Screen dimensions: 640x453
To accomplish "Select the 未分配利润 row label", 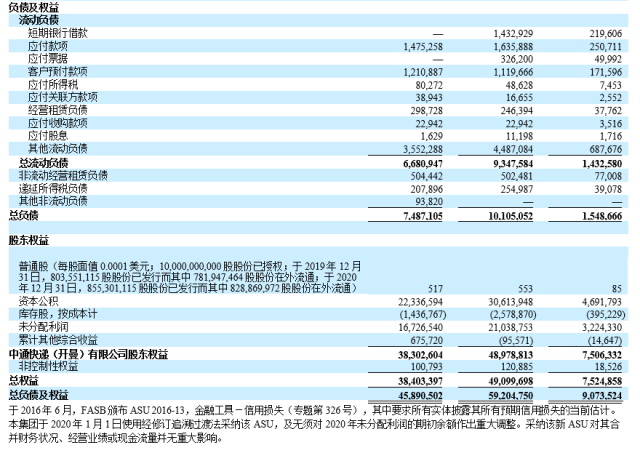I will point(43,327).
